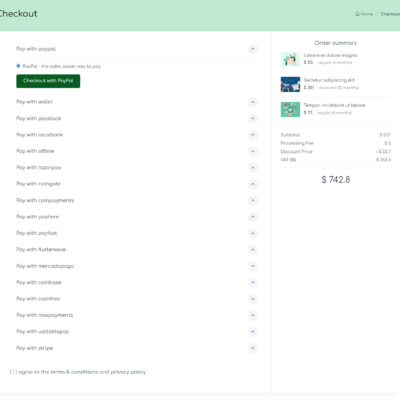Viewport: 400px width, 400px height.
Task: Click the Pay with paystack heading
Action: tap(39, 118)
